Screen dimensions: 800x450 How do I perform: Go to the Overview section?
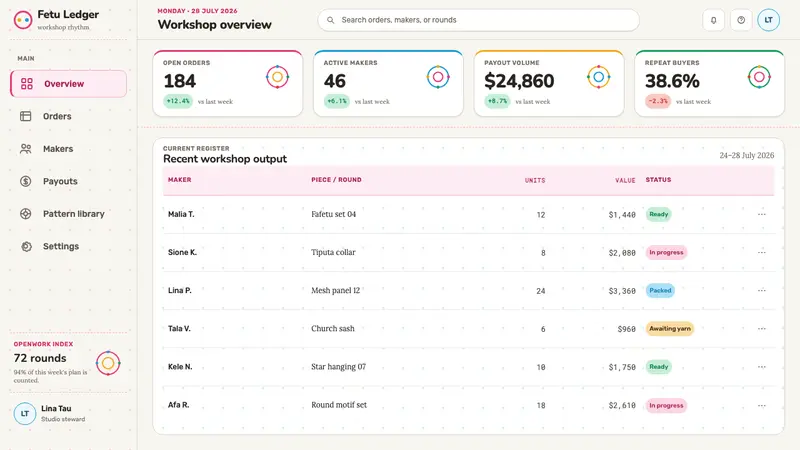tap(68, 84)
